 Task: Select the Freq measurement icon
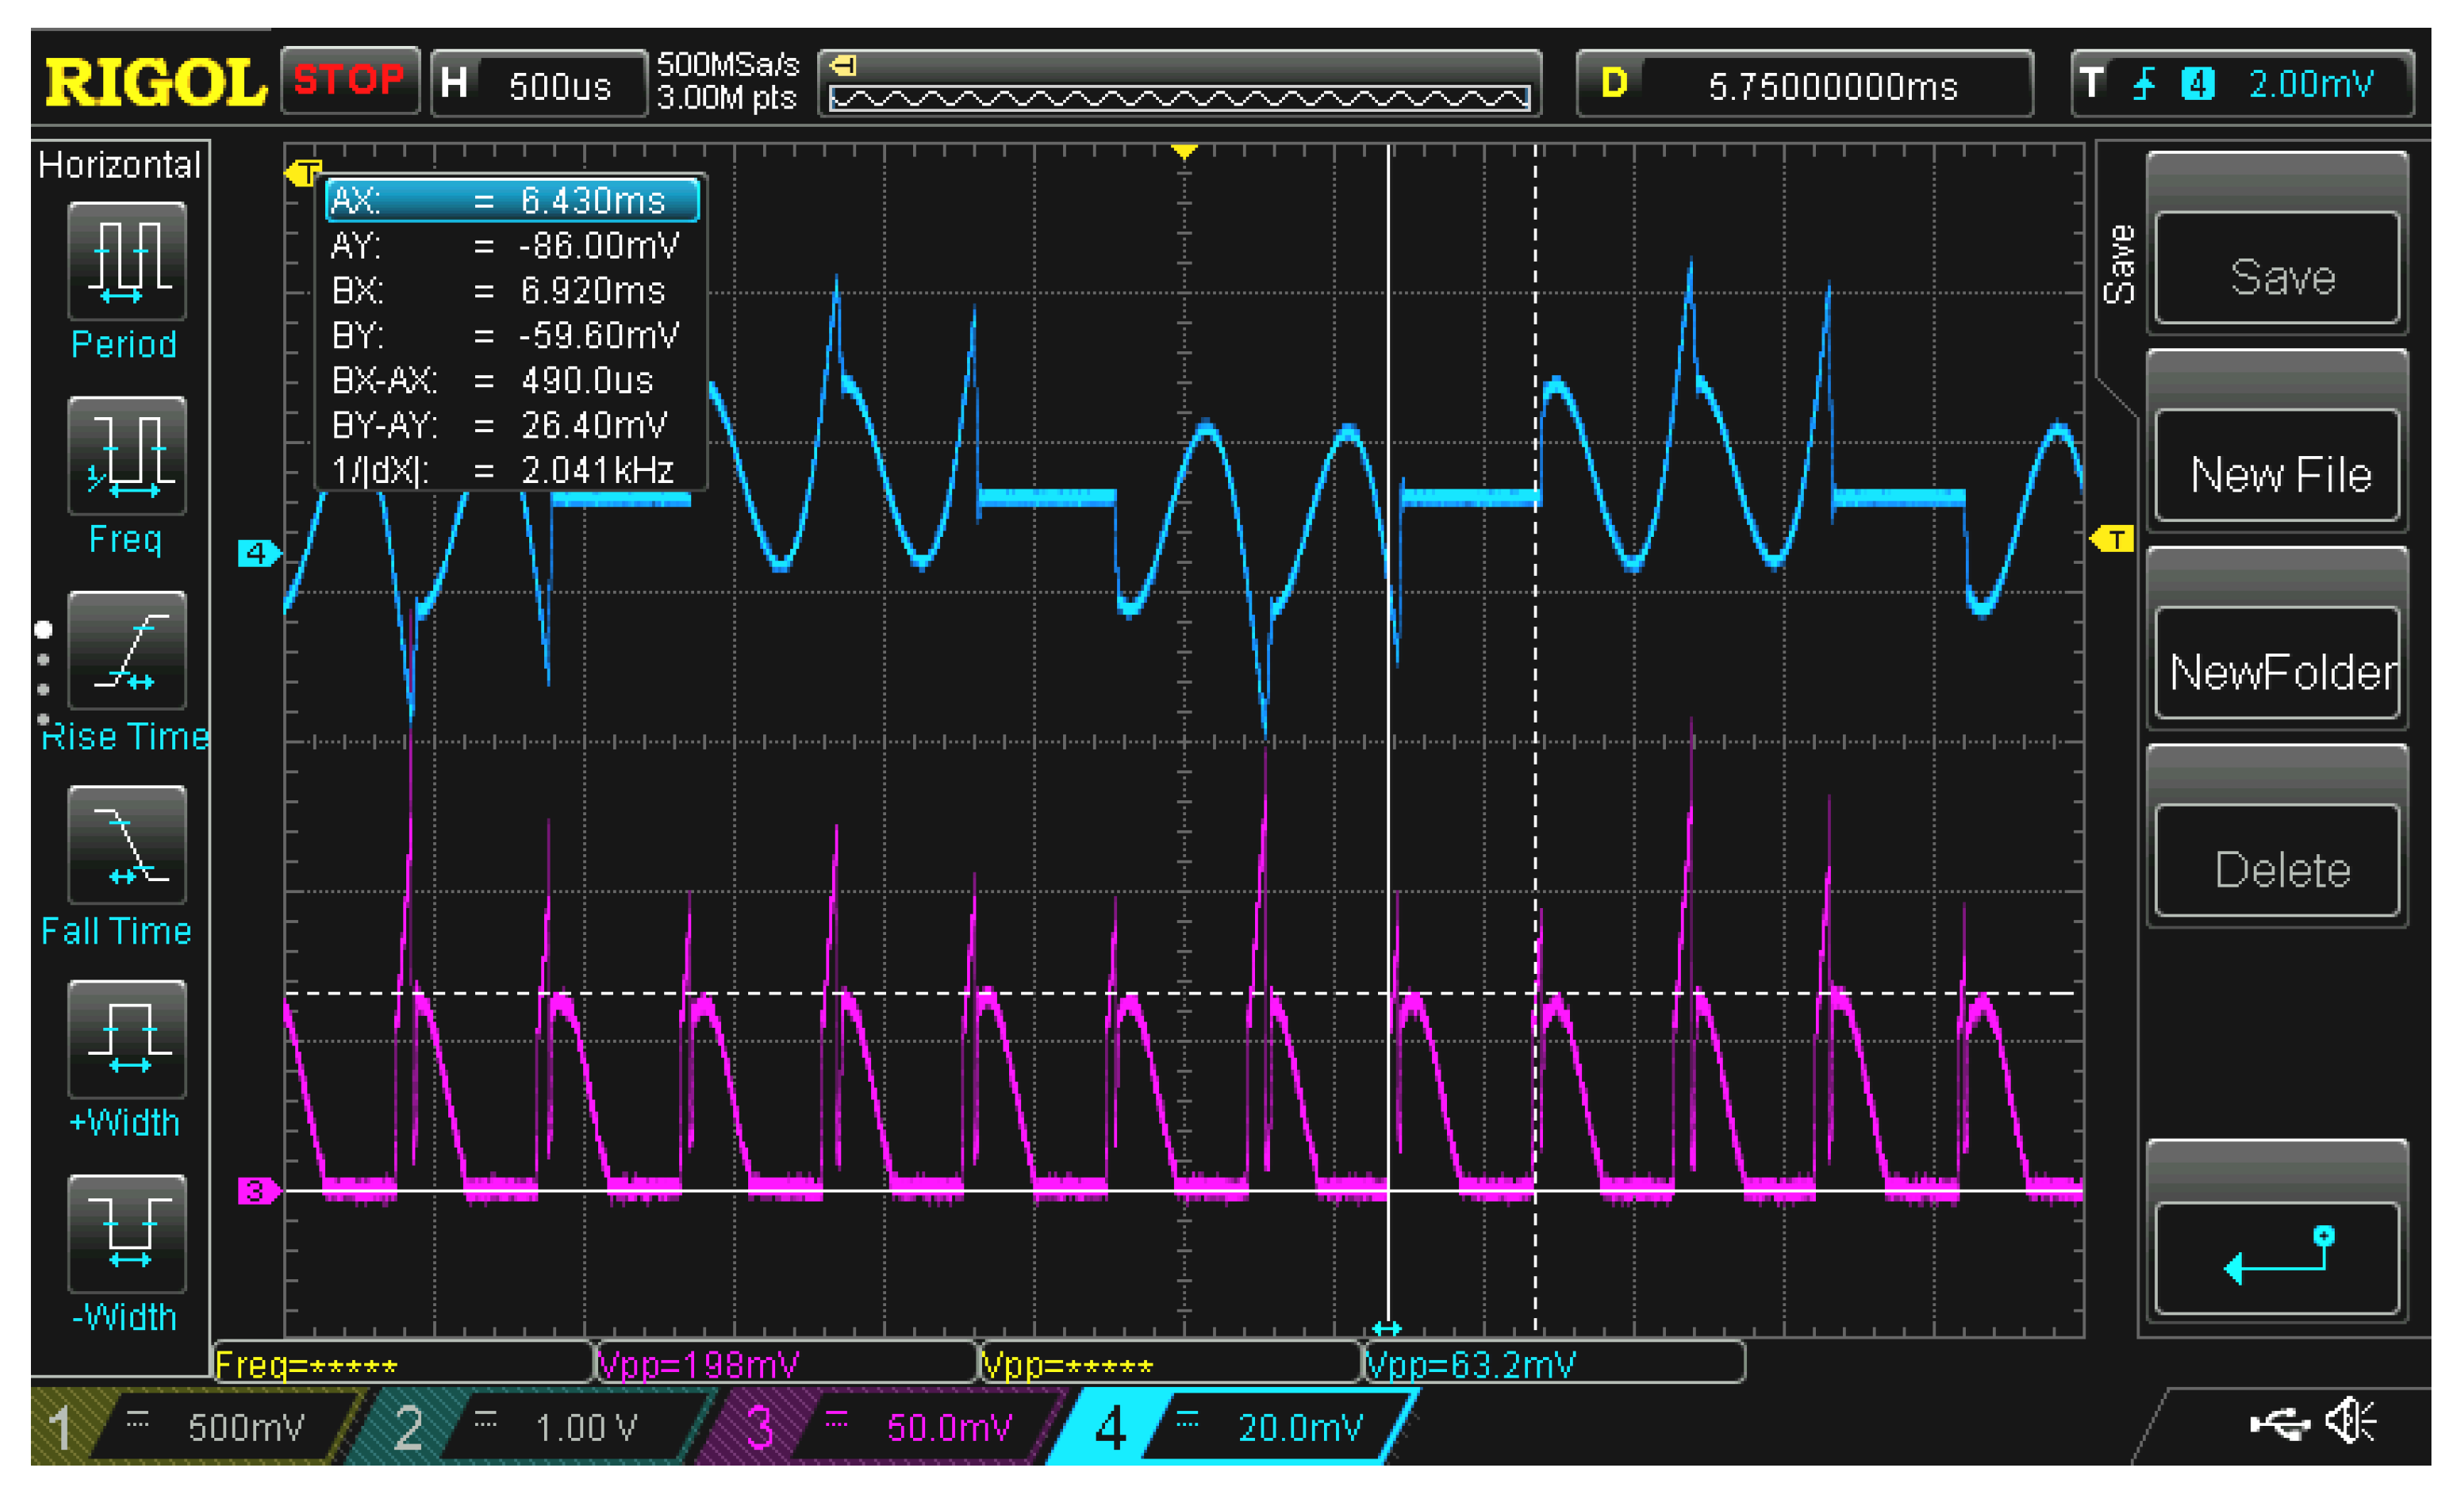click(x=127, y=456)
